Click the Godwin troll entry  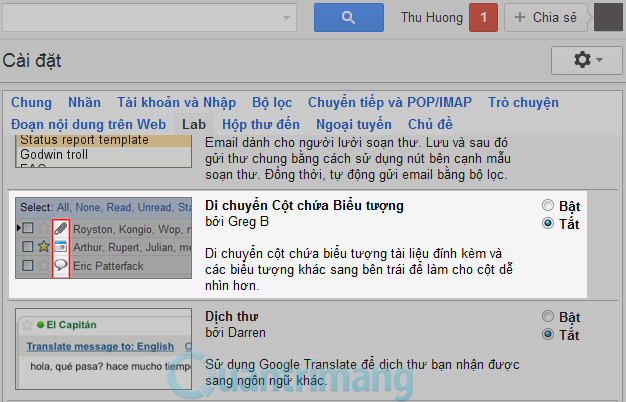pos(54,154)
